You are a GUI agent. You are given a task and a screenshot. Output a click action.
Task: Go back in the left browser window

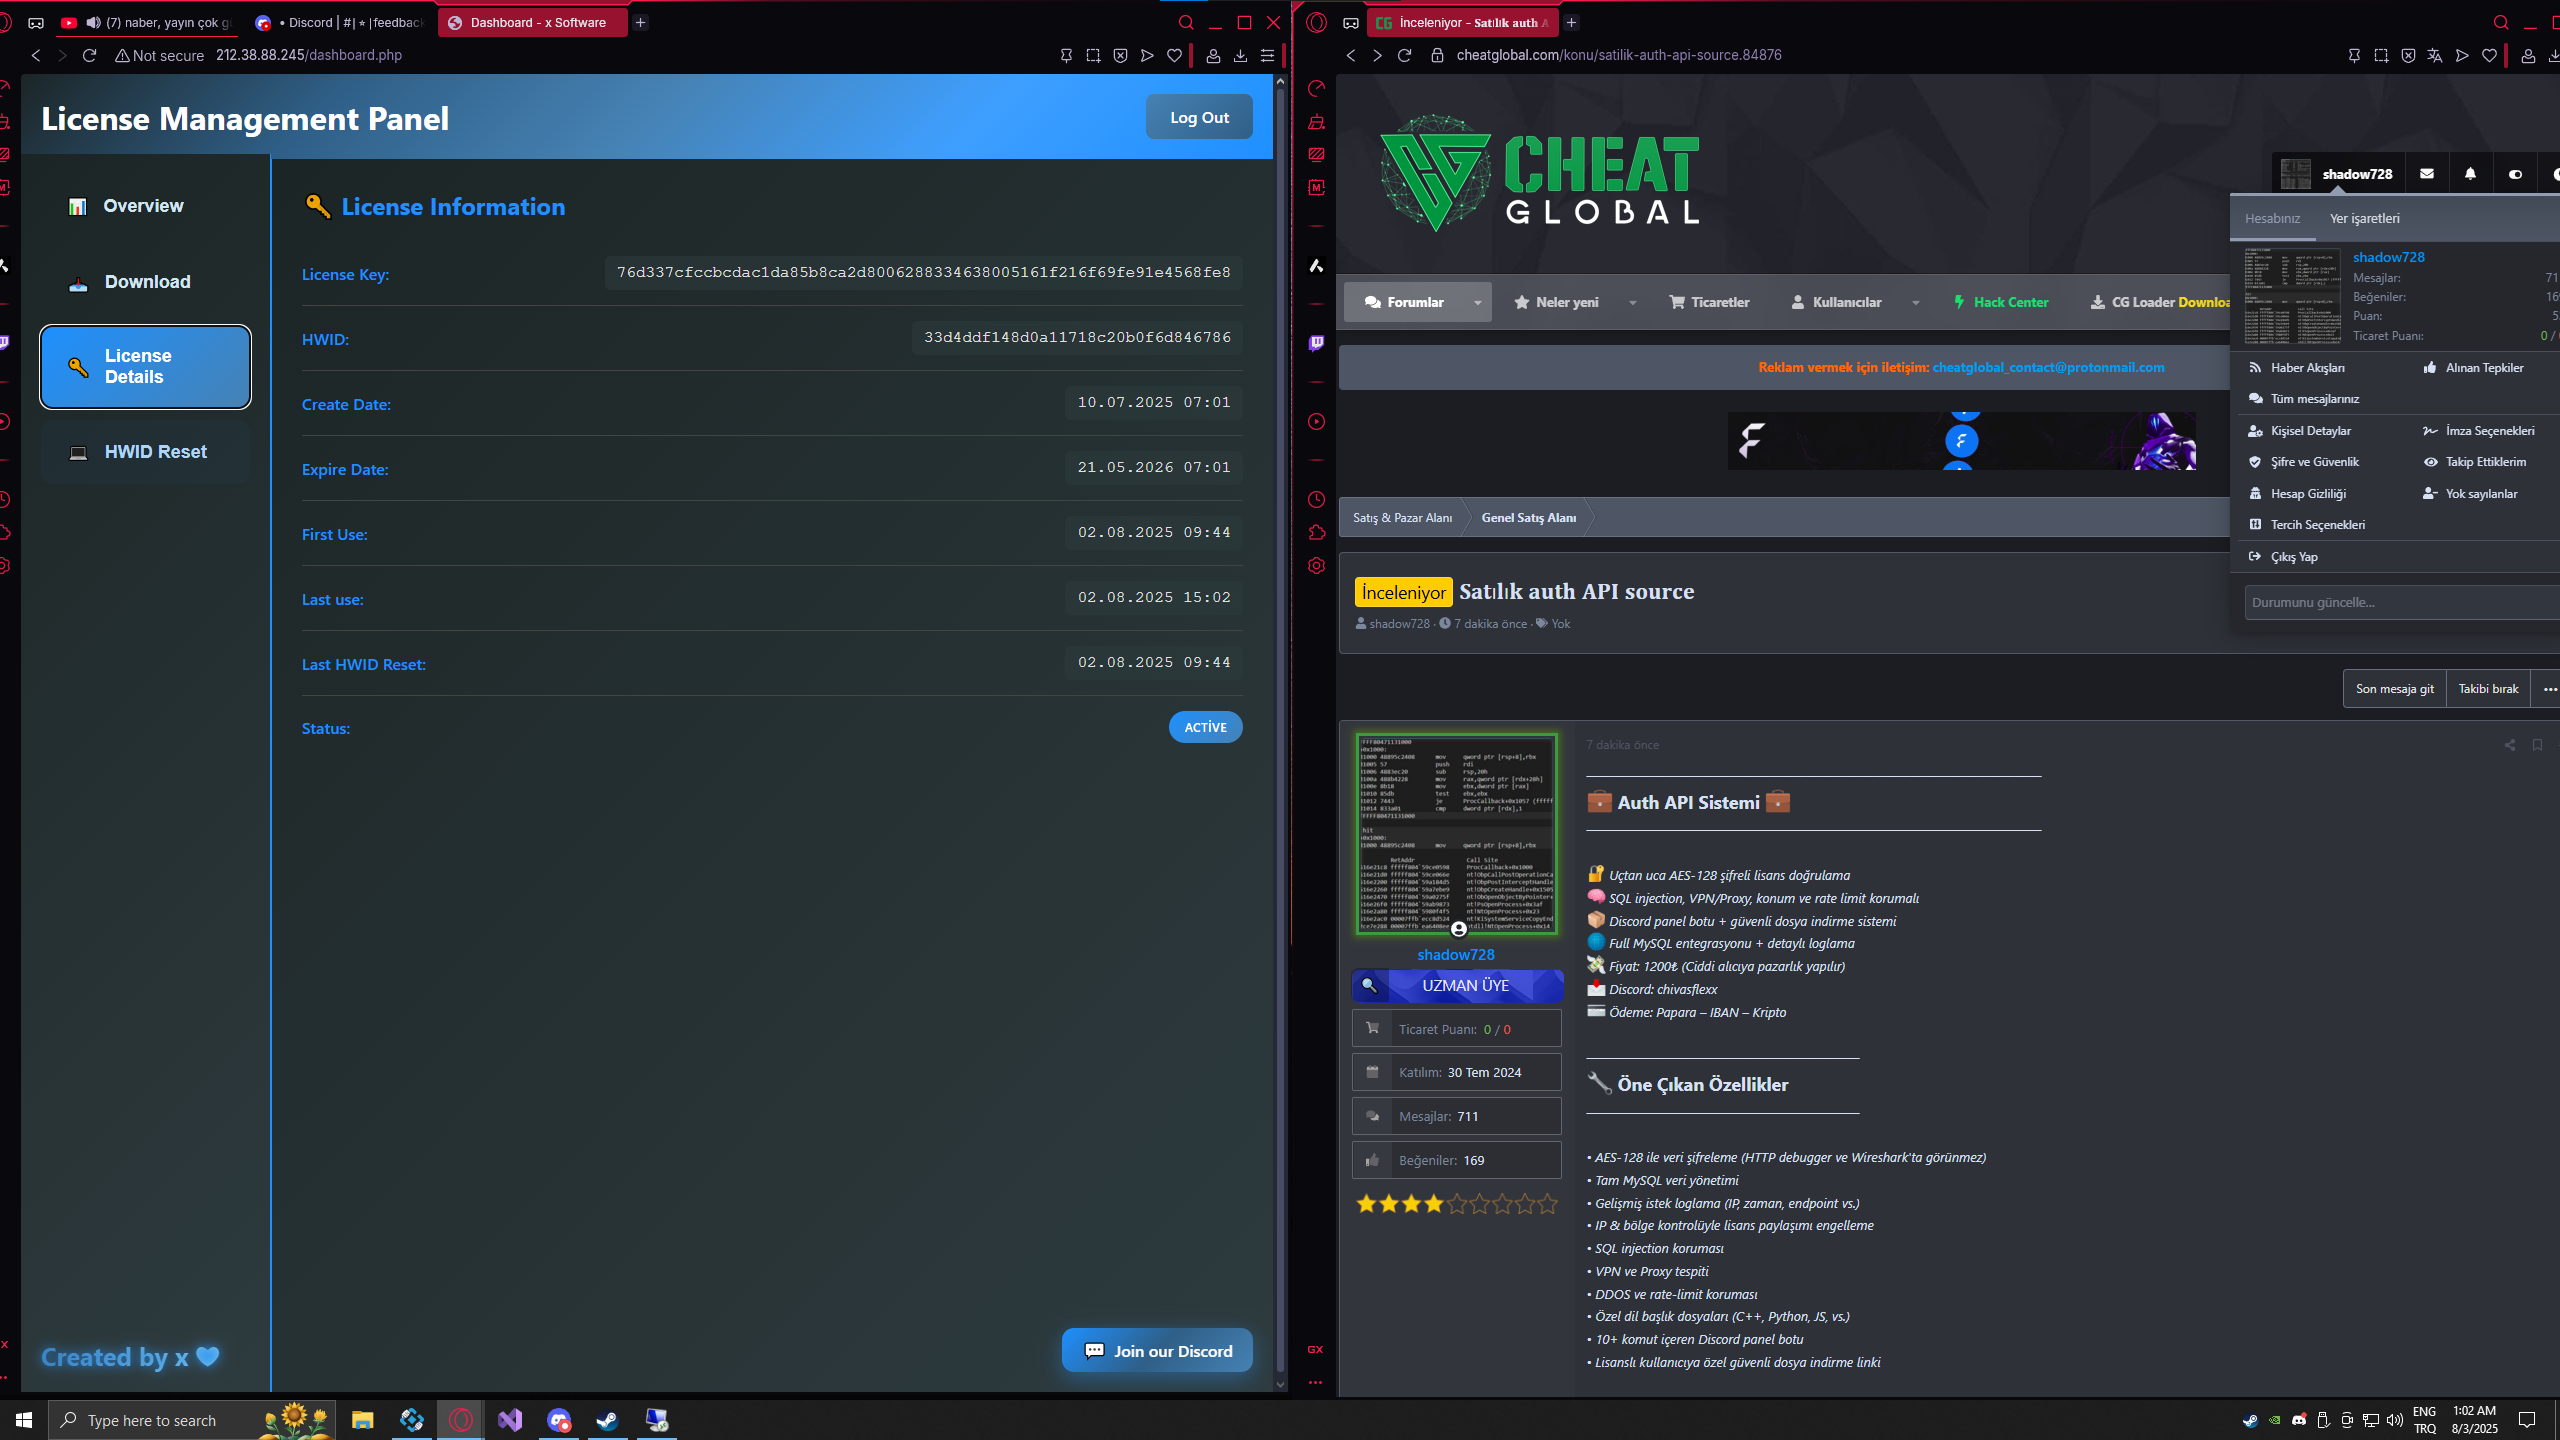[x=36, y=55]
